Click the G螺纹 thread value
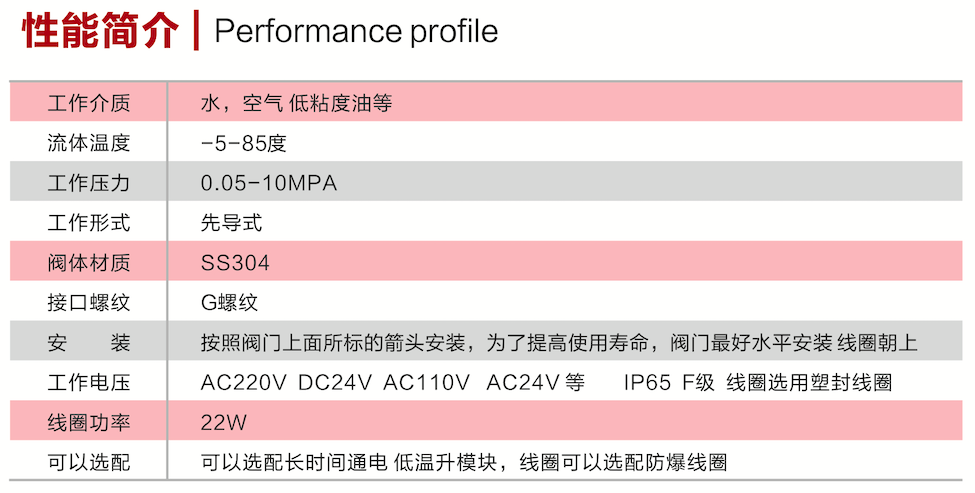975x493 pixels. [229, 302]
